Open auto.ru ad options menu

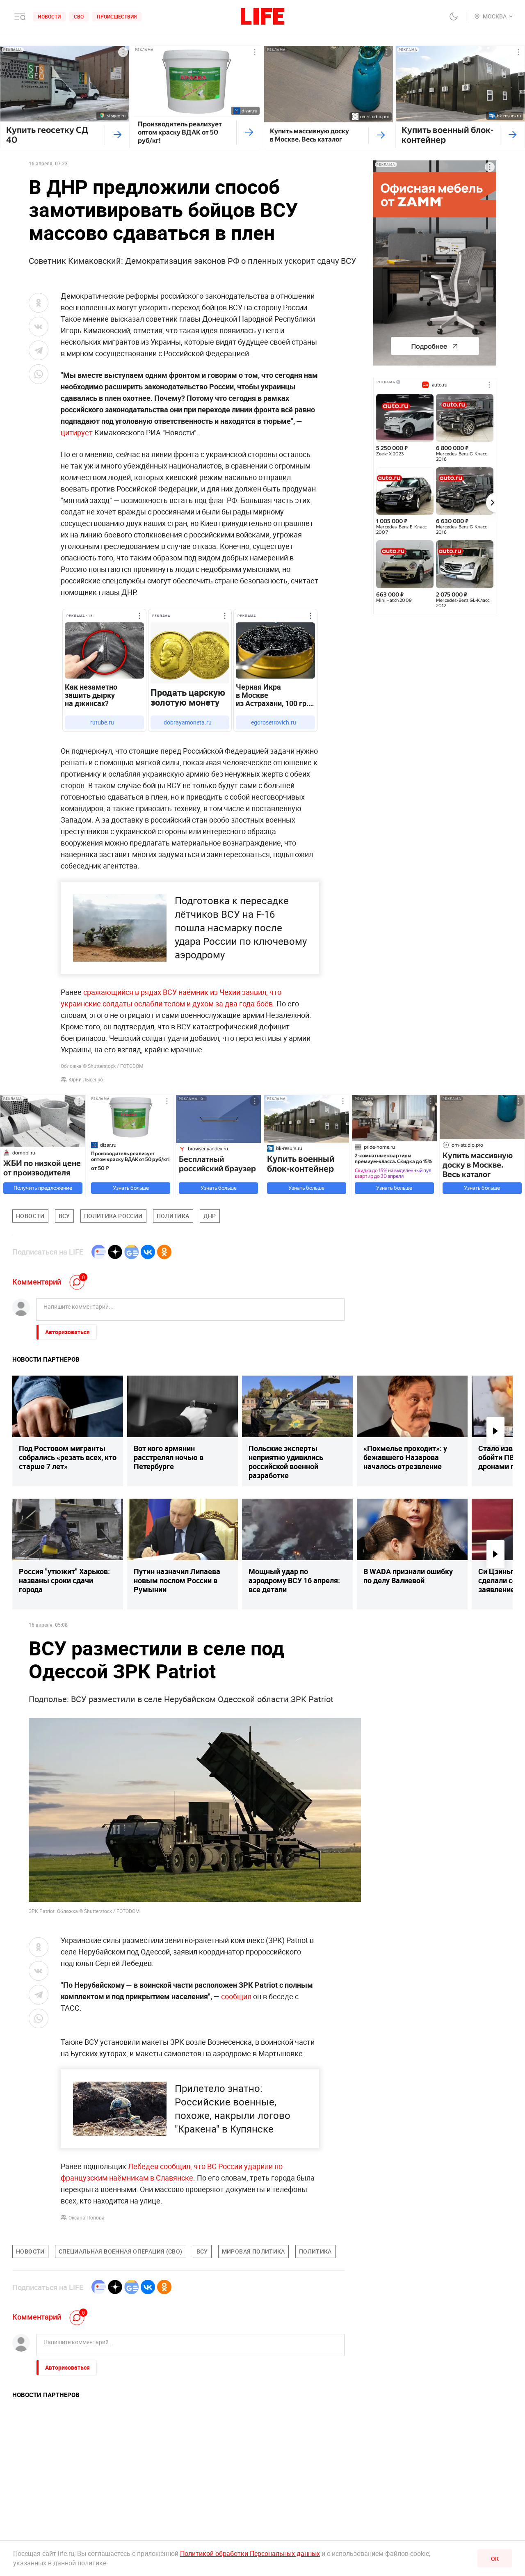coord(489,384)
